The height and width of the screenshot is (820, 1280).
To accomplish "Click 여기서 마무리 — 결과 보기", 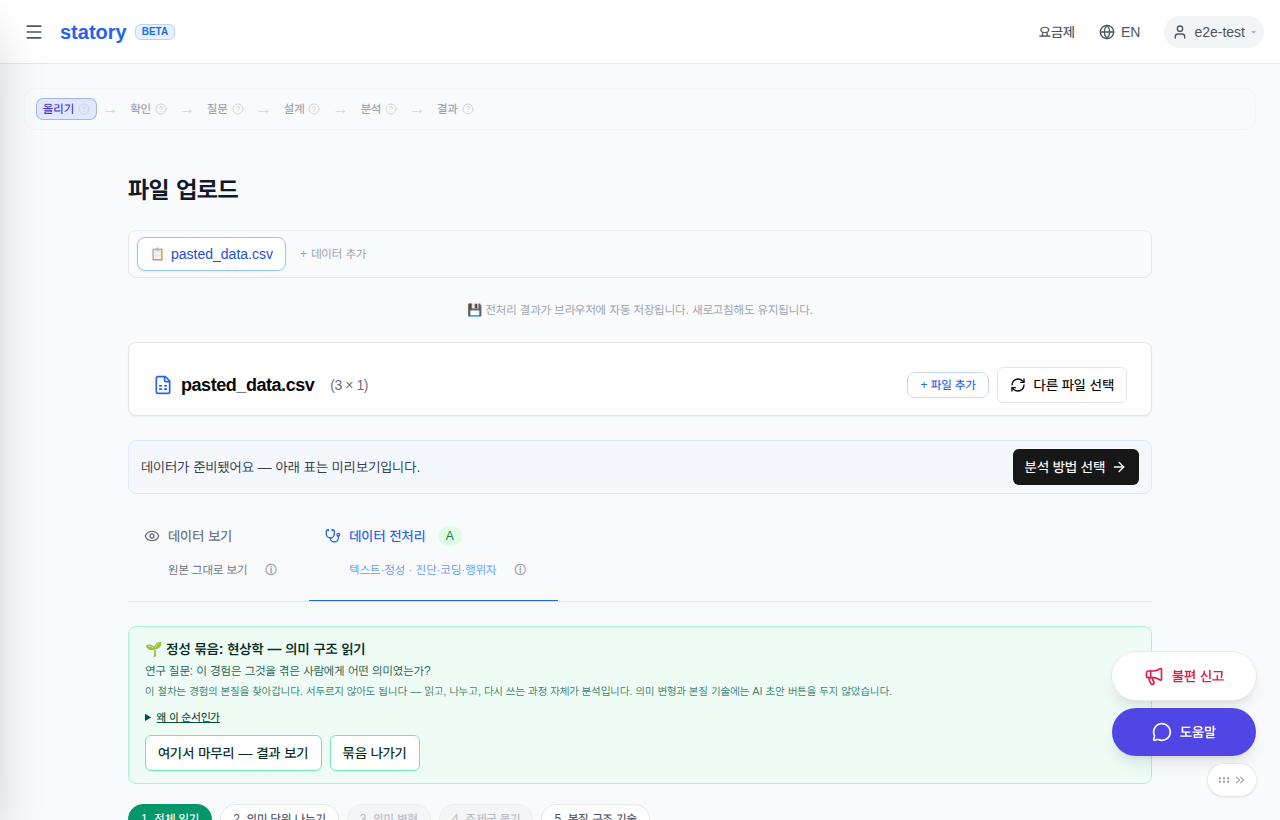I will [x=233, y=753].
